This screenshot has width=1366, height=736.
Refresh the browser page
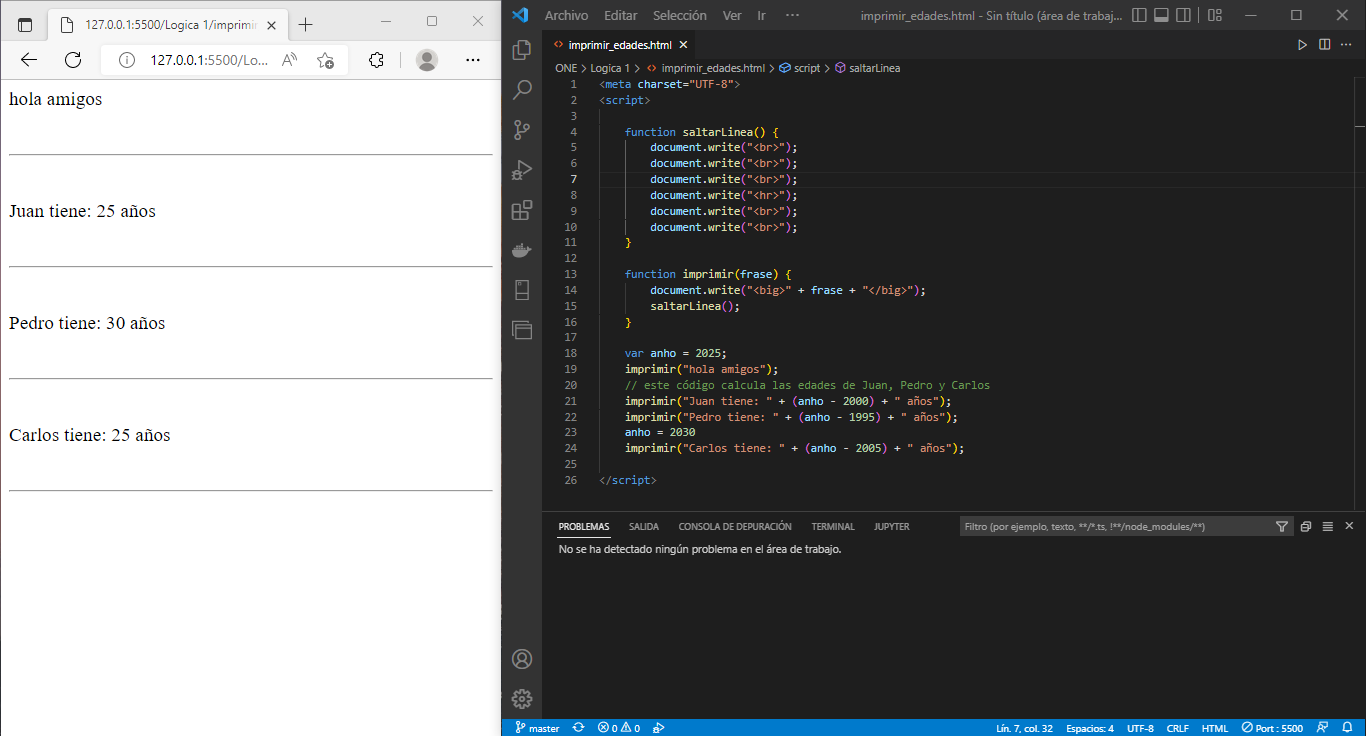pos(73,60)
